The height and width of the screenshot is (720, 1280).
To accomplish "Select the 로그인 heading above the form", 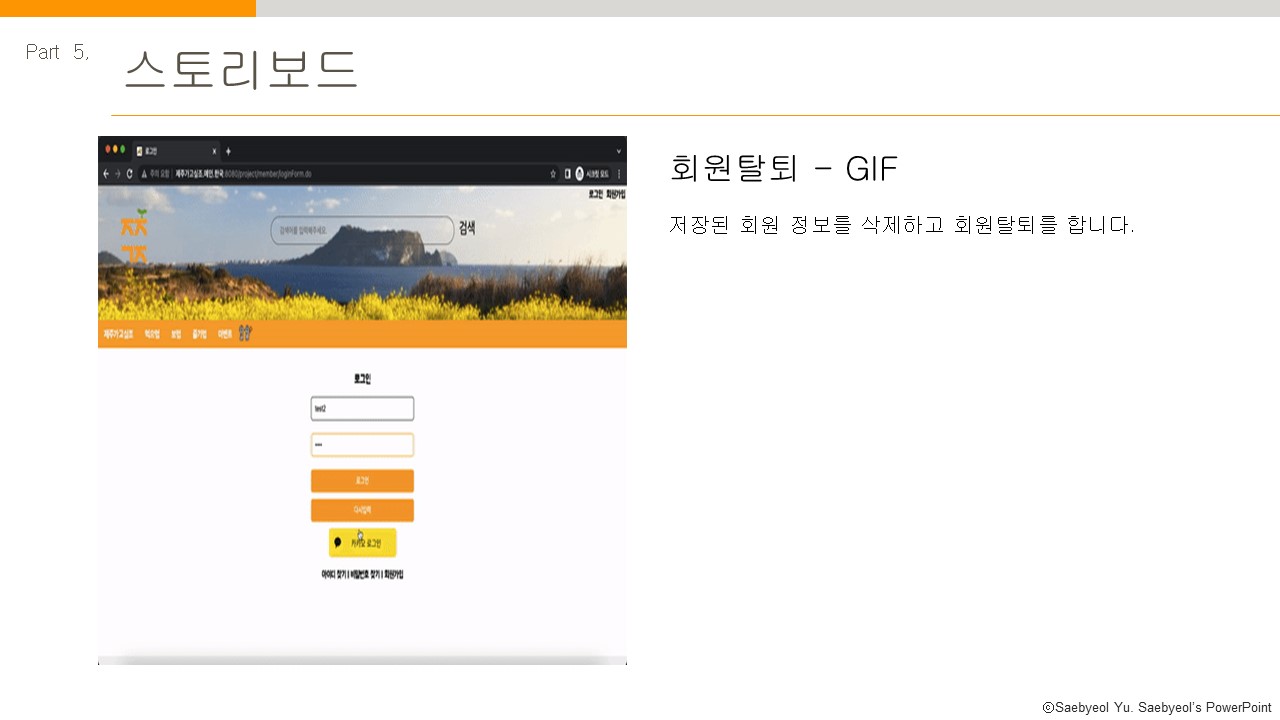I will point(362,379).
